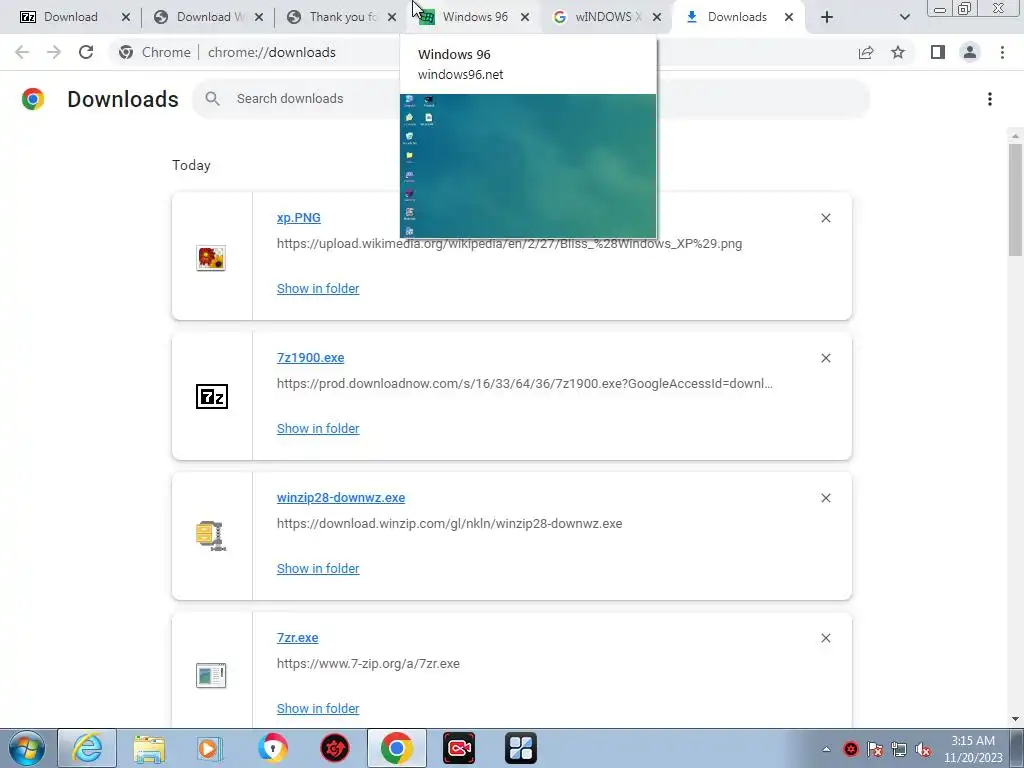Image resolution: width=1024 pixels, height=768 pixels.
Task: Open the network tray icon
Action: (x=899, y=749)
